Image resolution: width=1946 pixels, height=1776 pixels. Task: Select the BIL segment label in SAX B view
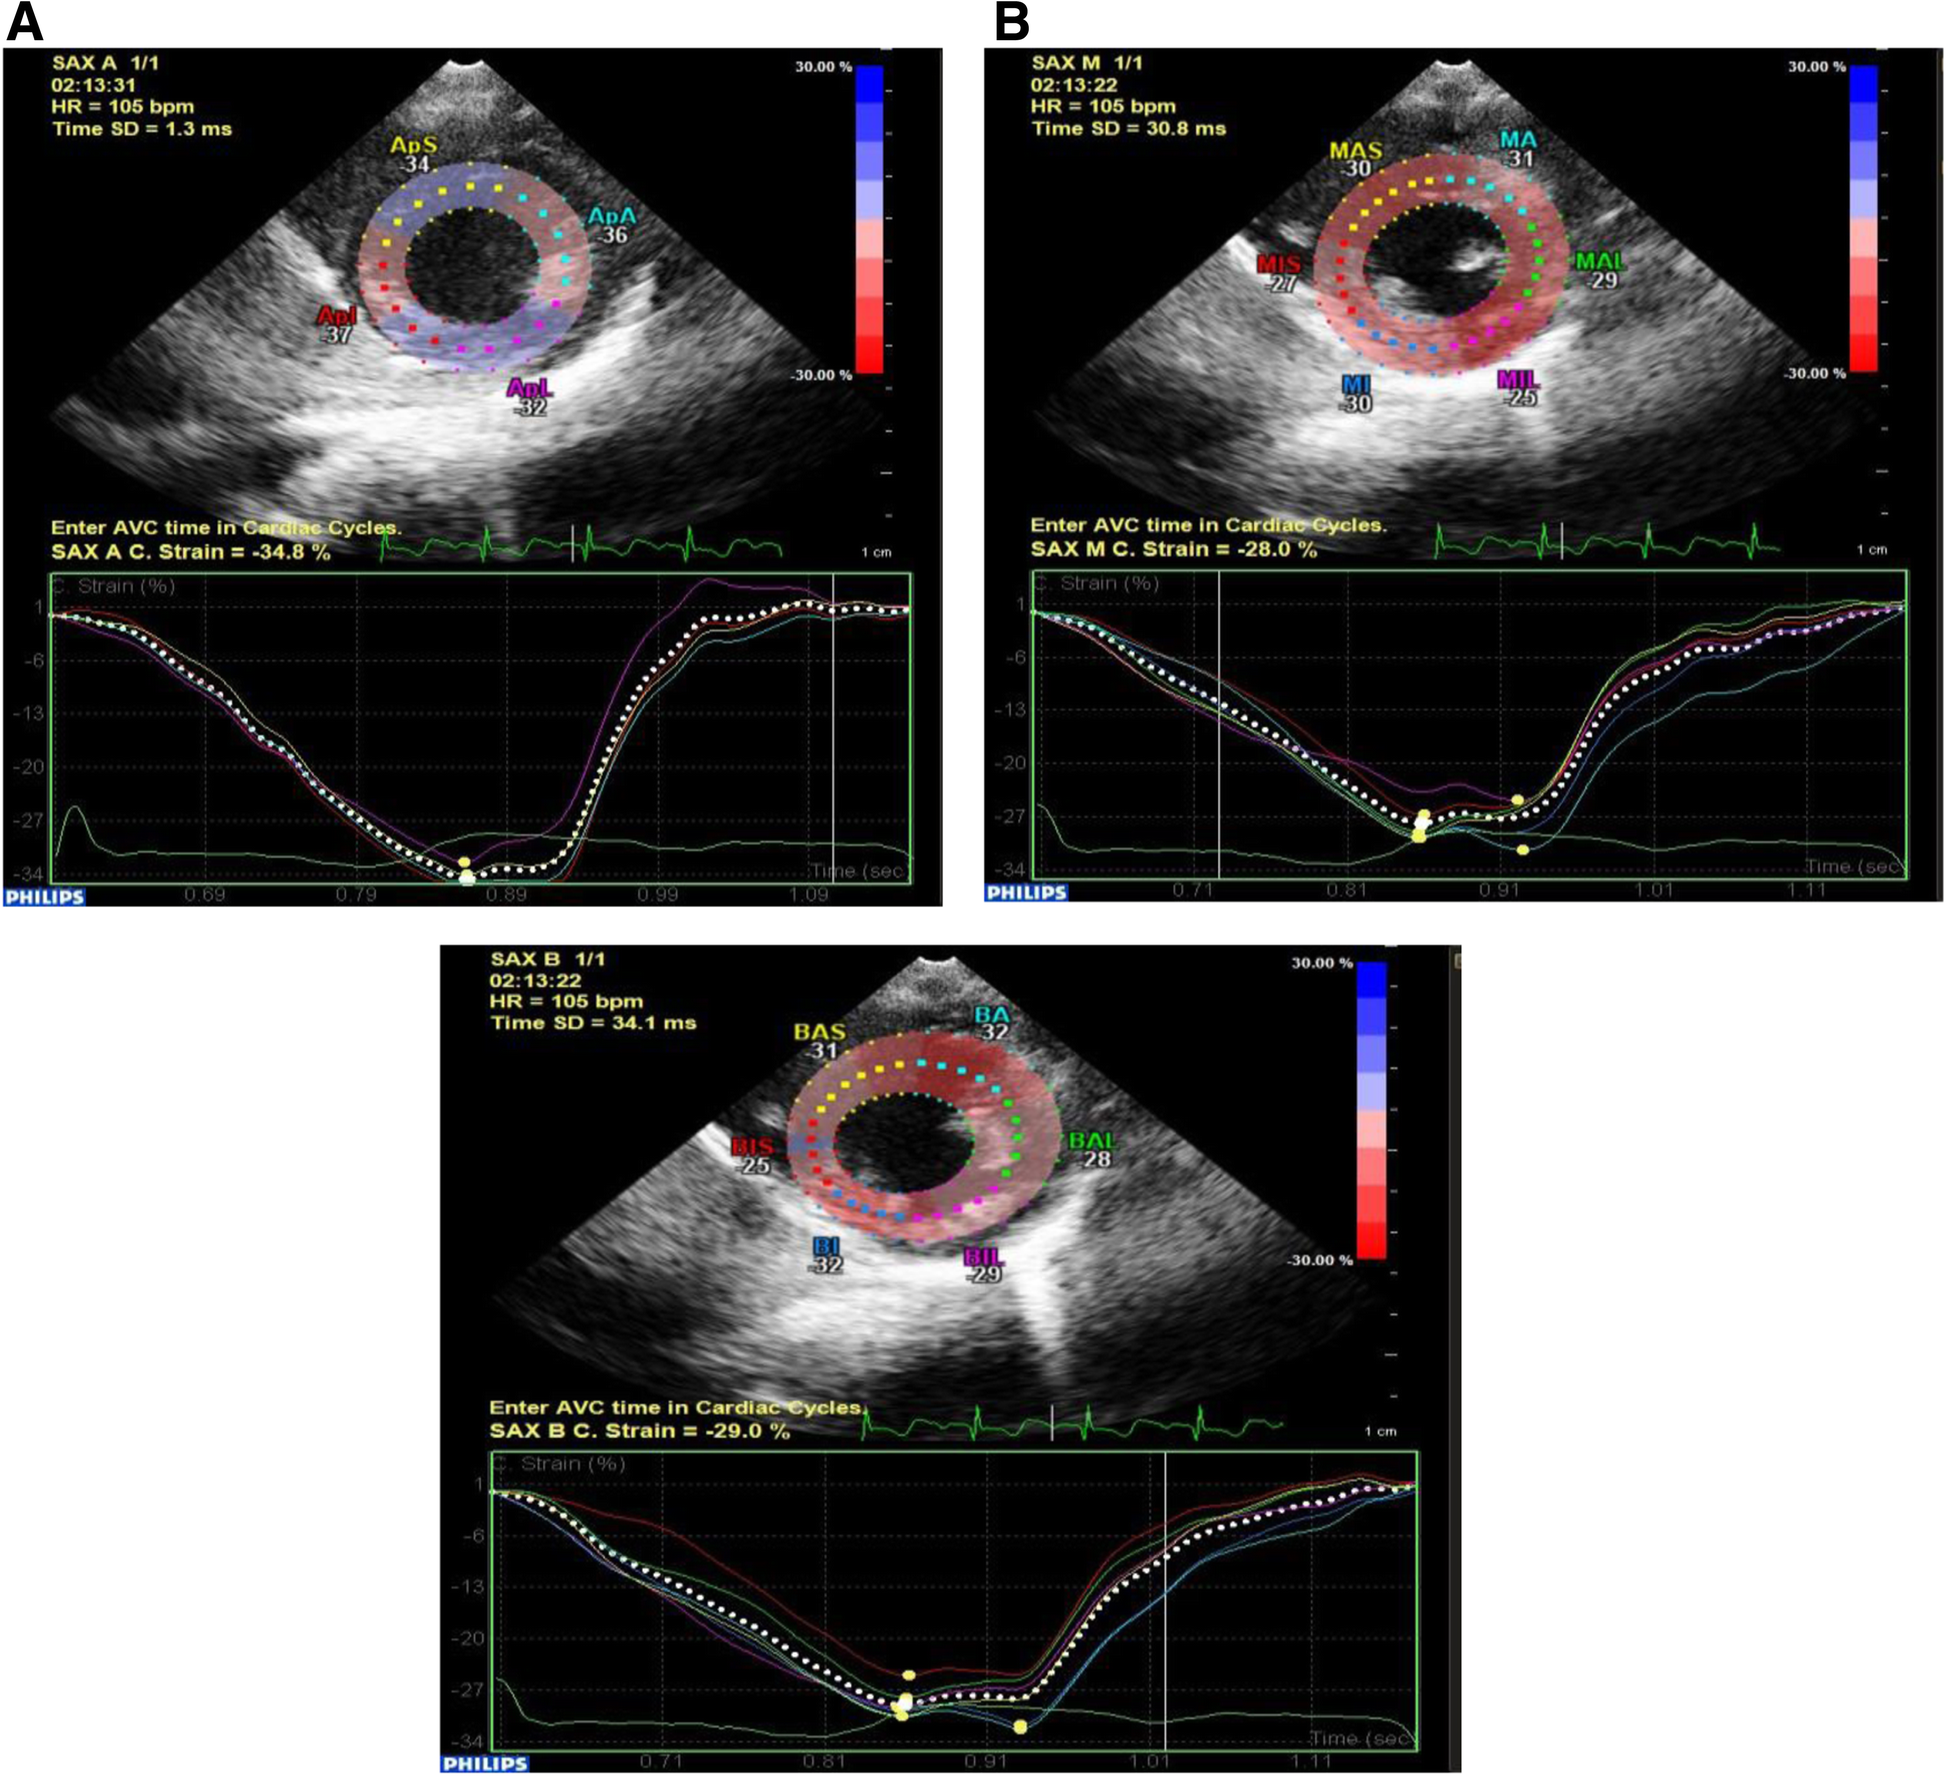point(984,1257)
